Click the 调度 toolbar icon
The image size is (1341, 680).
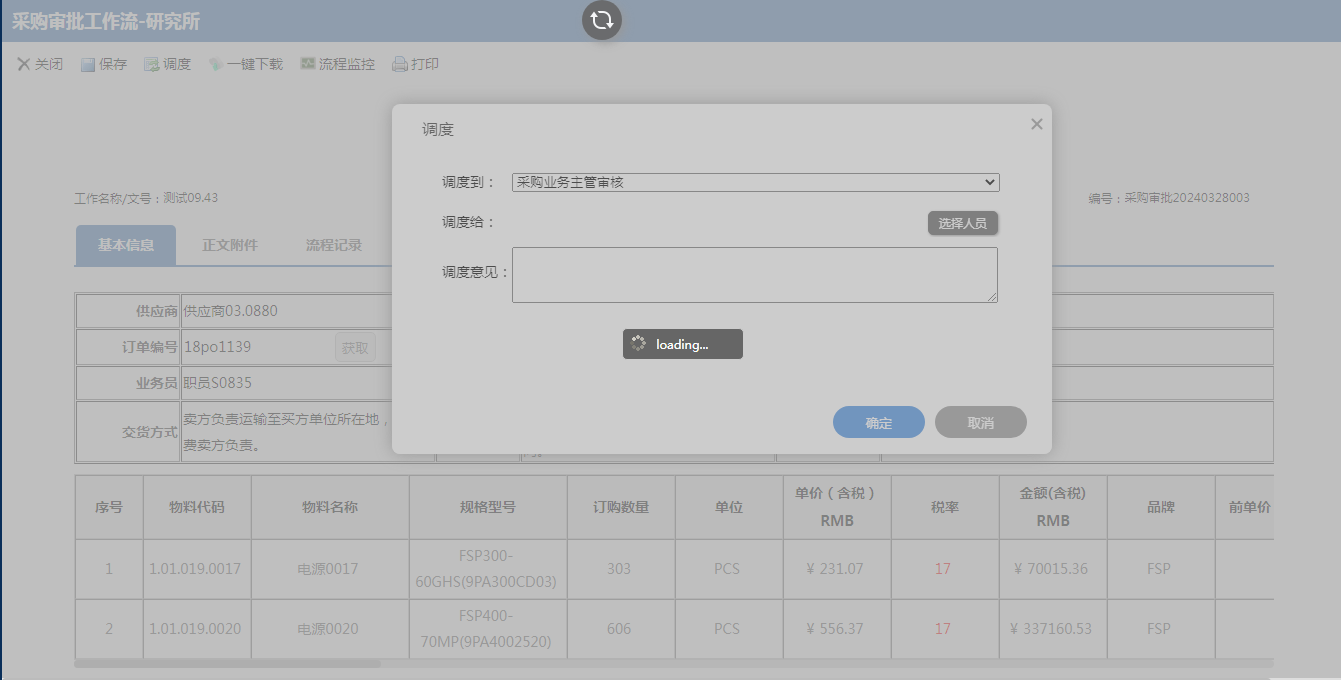click(x=151, y=64)
